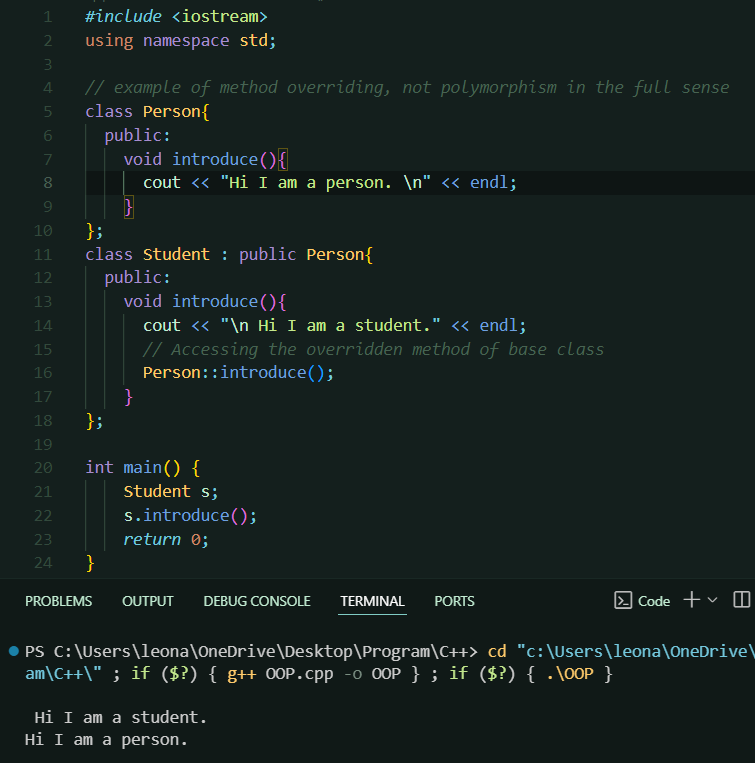Split the terminal with split icon
Image resolution: width=755 pixels, height=763 pixels.
point(741,600)
